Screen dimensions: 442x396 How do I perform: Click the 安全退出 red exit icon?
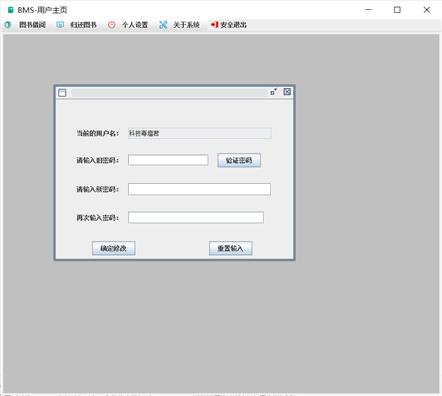[x=214, y=25]
